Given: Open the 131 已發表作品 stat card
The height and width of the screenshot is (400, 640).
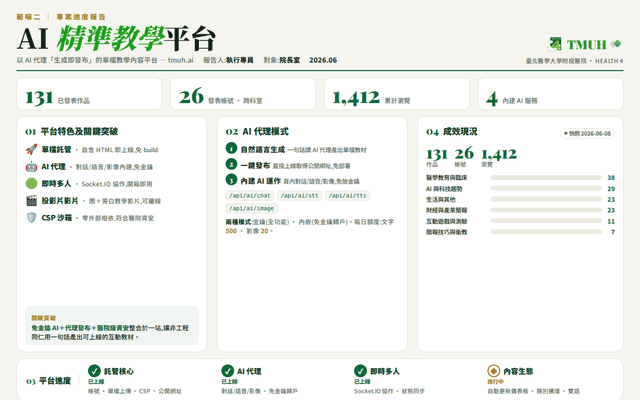Looking at the screenshot, I should click(89, 94).
